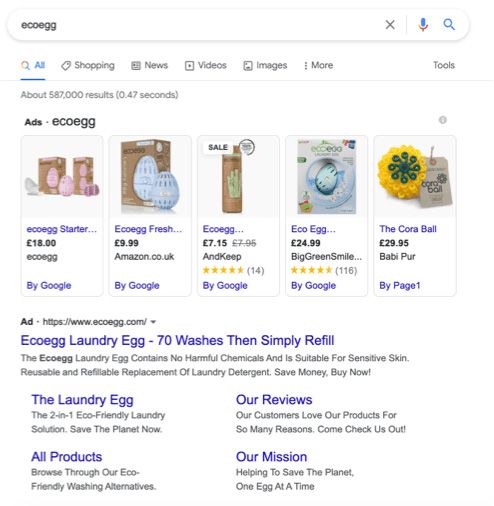Screen dimensions: 494x506
Task: Open the ecoegg Starter product image
Action: (62, 177)
